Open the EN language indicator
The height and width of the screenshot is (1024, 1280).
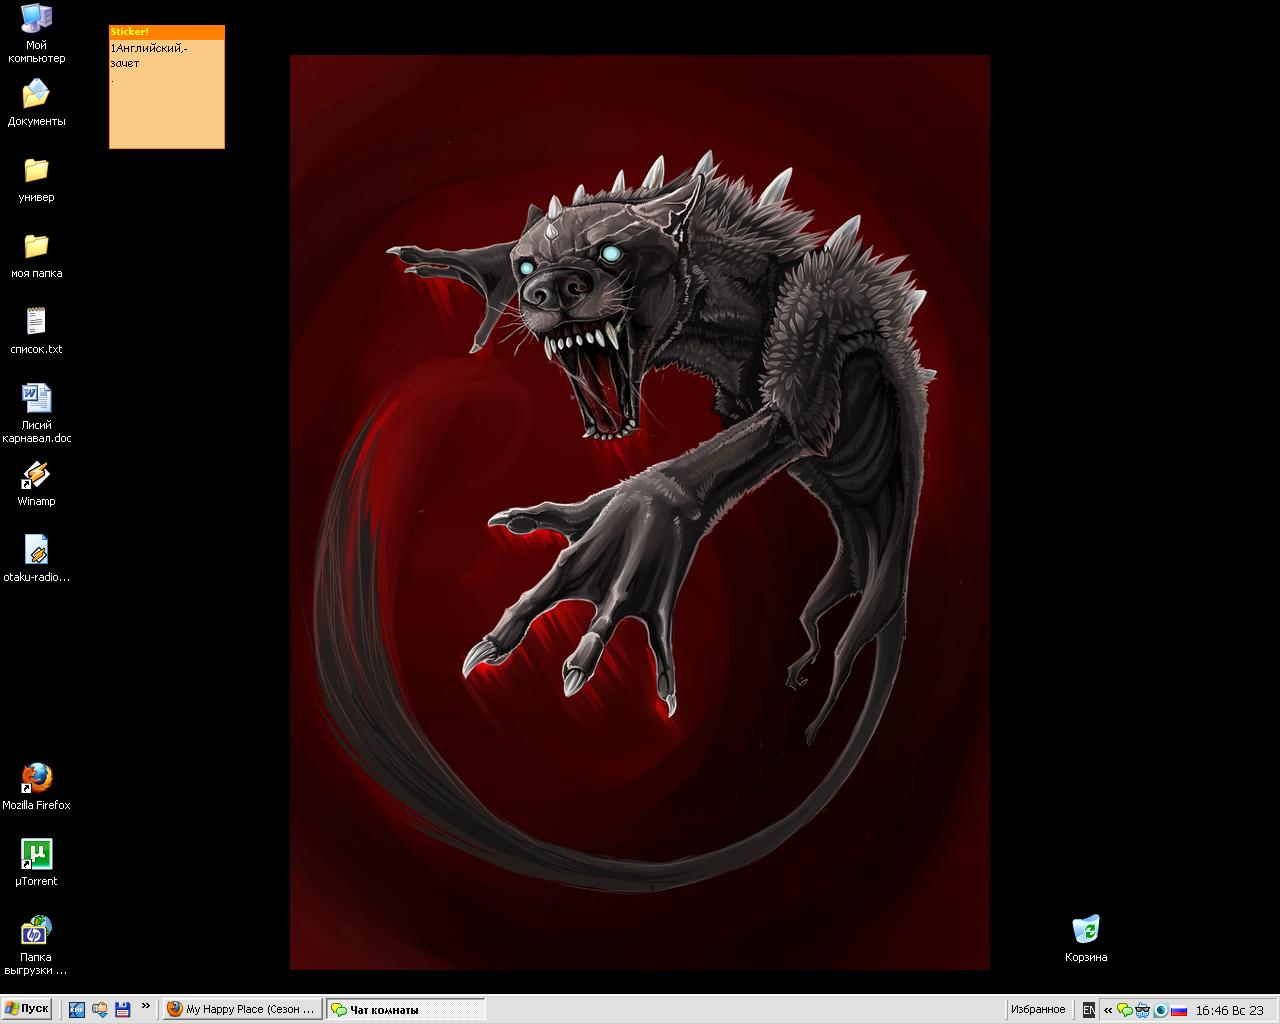[1089, 1010]
